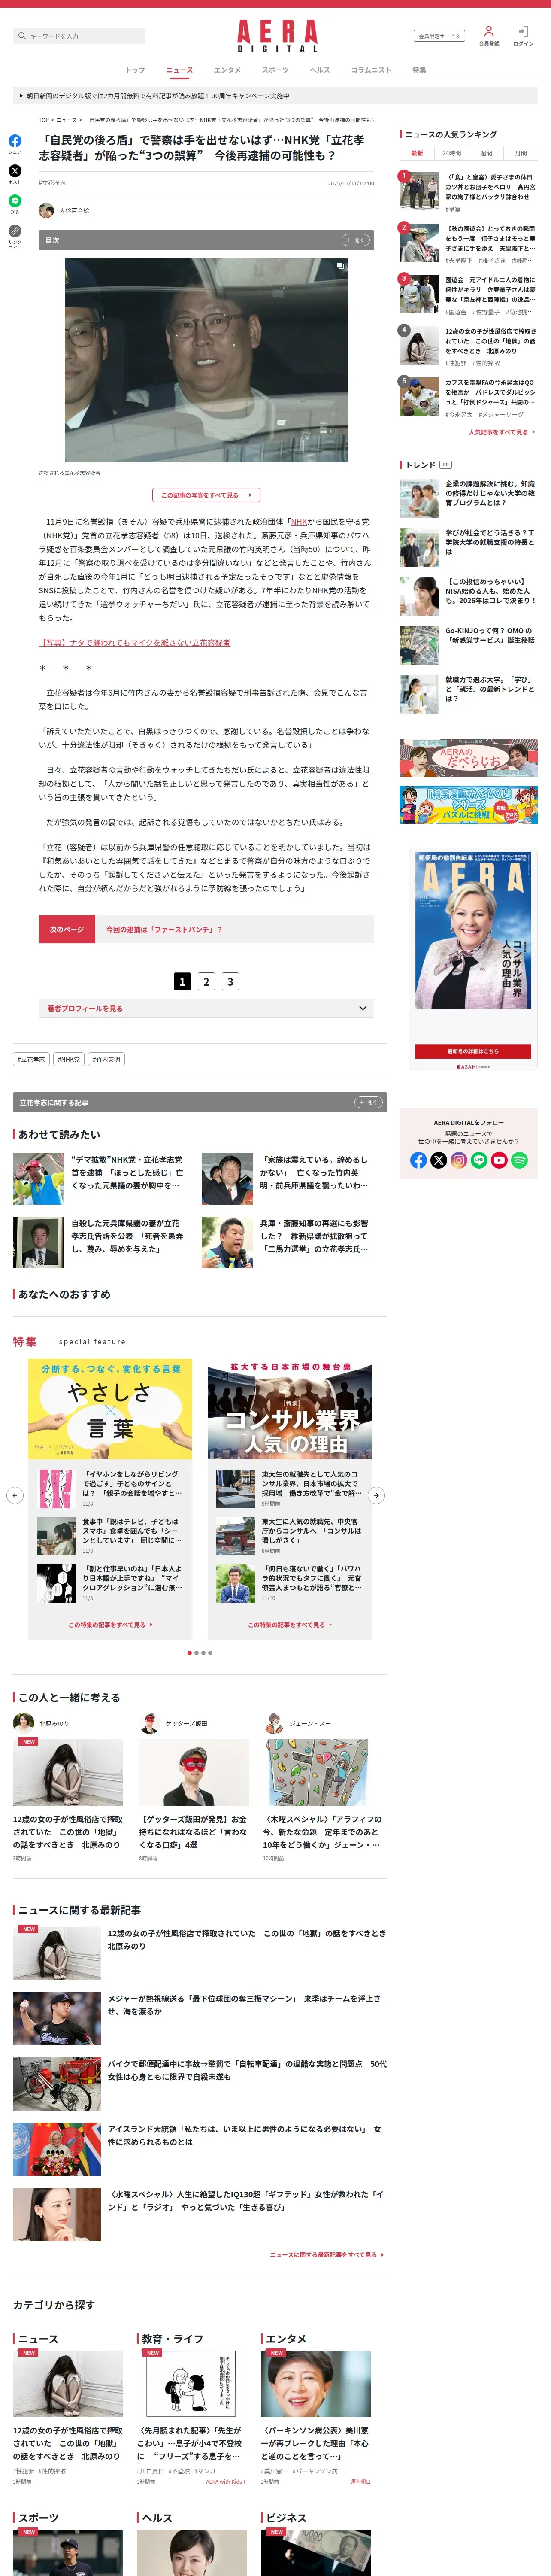The image size is (551, 2576).
Task: Open the トップ nav tab
Action: 135,70
